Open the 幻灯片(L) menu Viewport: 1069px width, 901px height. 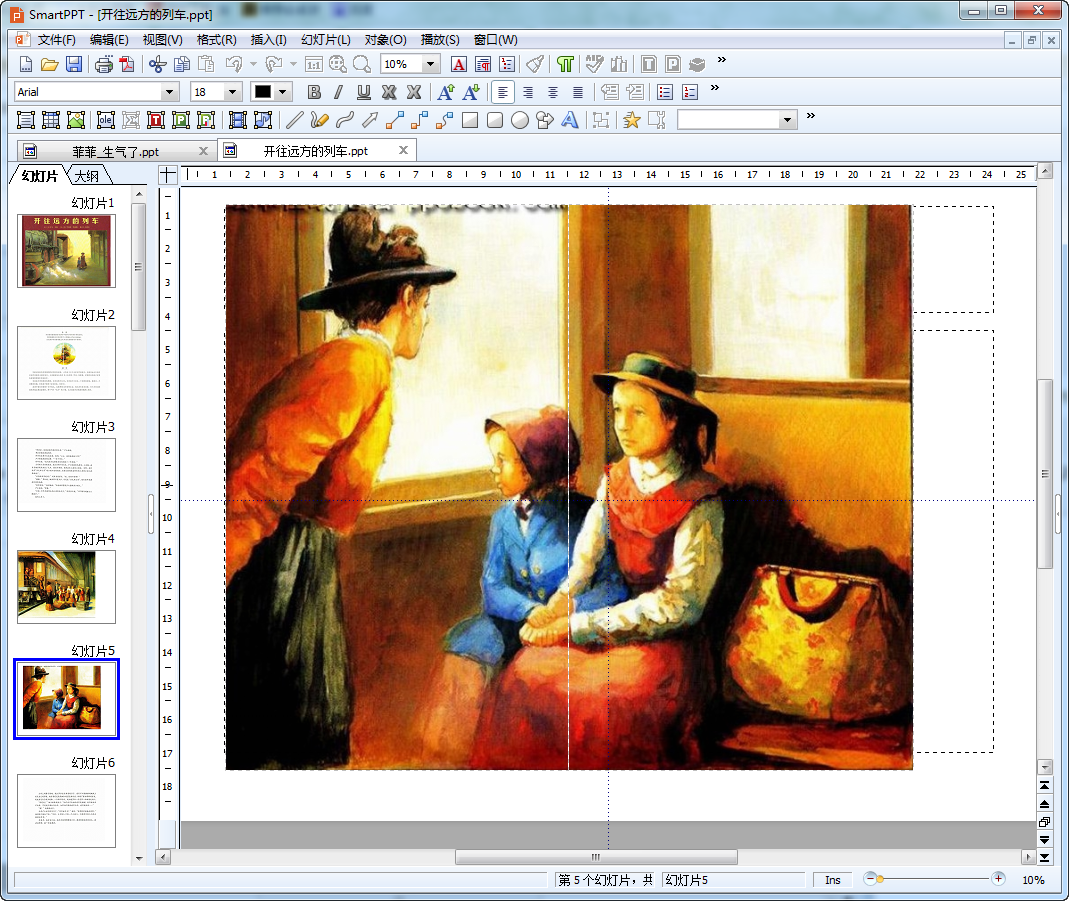(x=326, y=40)
